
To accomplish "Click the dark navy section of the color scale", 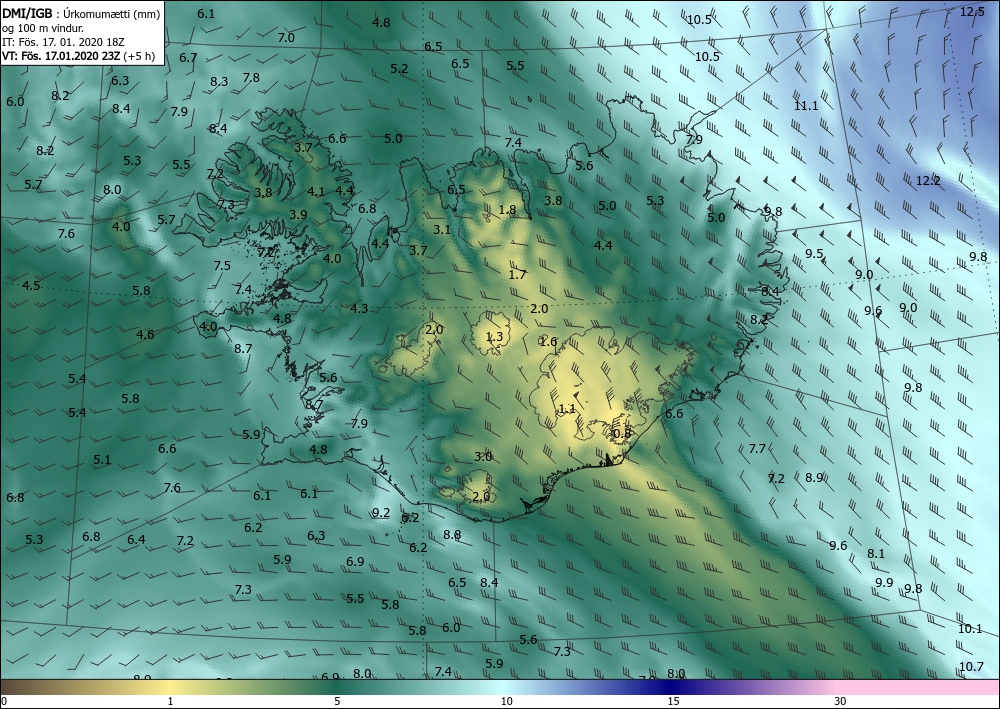I will click(670, 687).
